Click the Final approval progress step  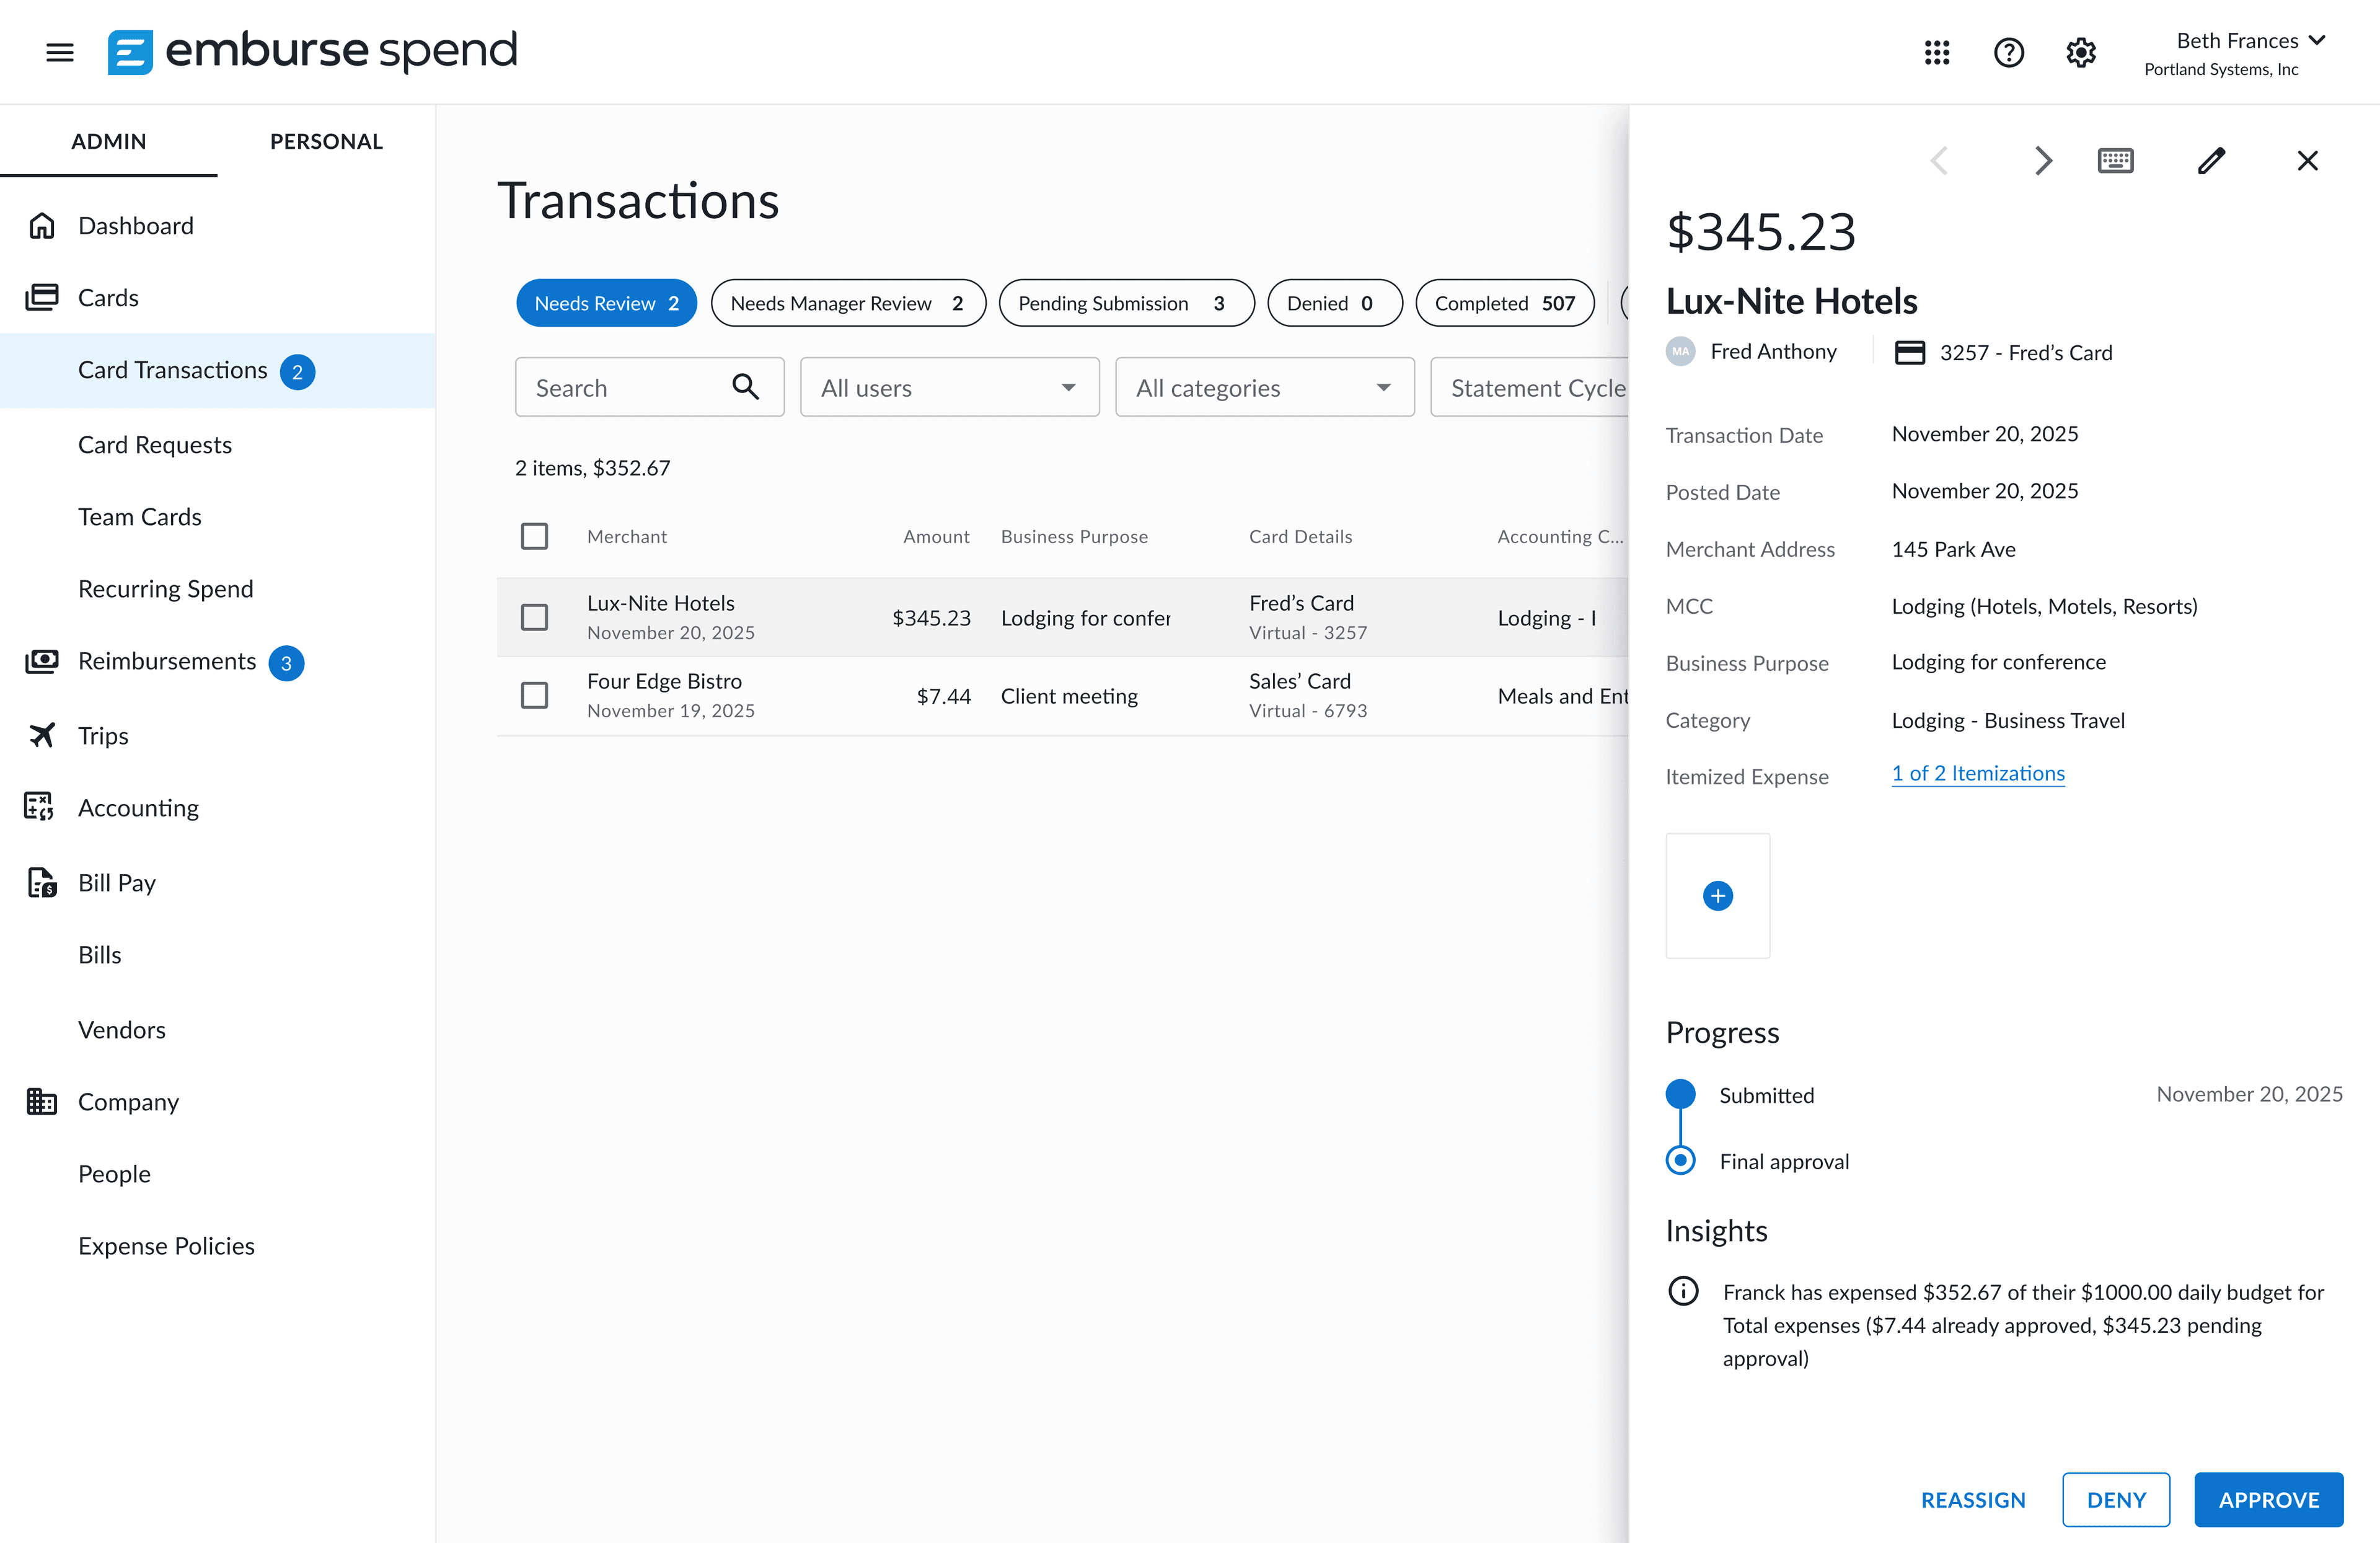click(x=1783, y=1161)
